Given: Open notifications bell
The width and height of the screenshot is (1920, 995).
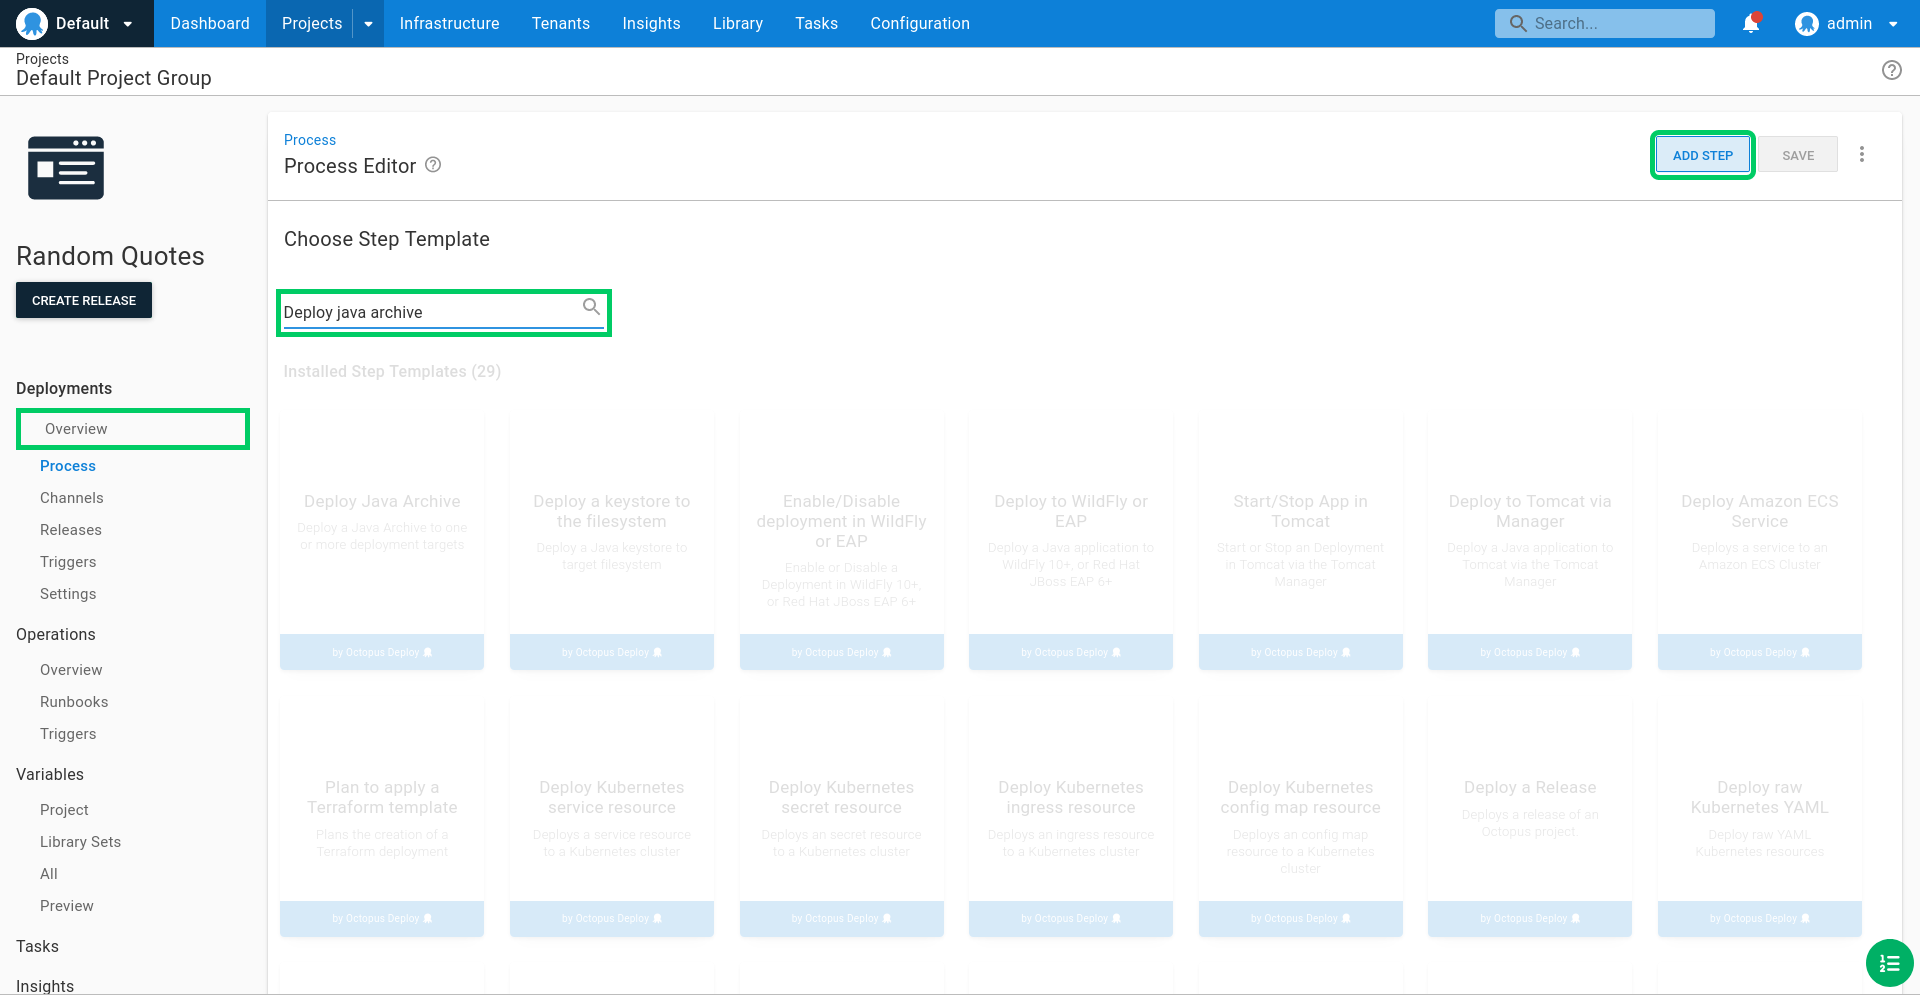Looking at the screenshot, I should click(x=1751, y=23).
